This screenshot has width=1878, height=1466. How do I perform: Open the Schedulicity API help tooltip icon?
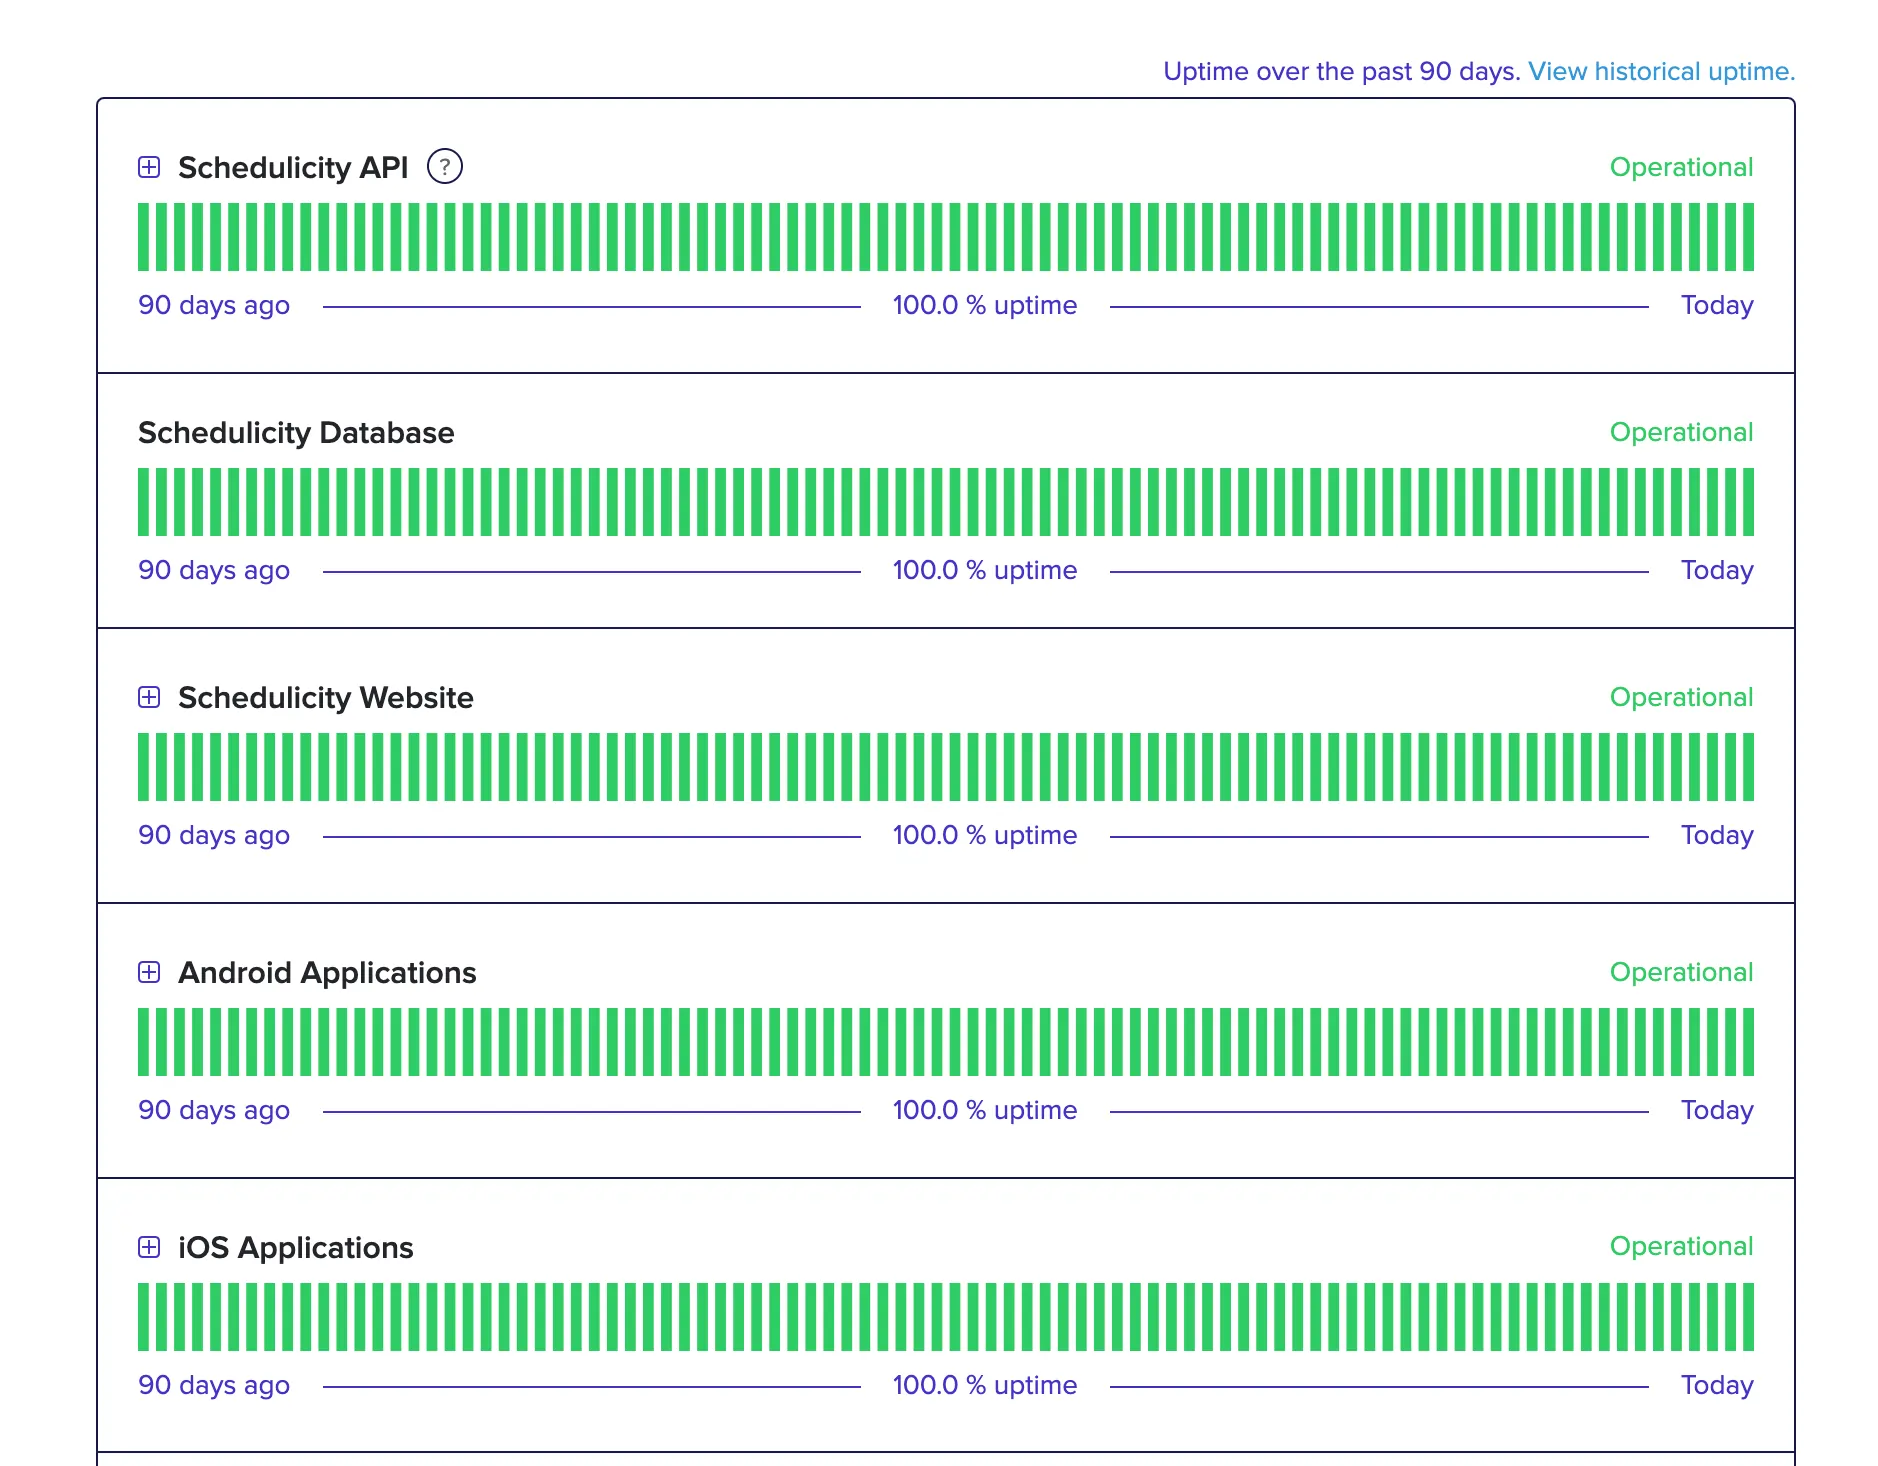pos(445,166)
